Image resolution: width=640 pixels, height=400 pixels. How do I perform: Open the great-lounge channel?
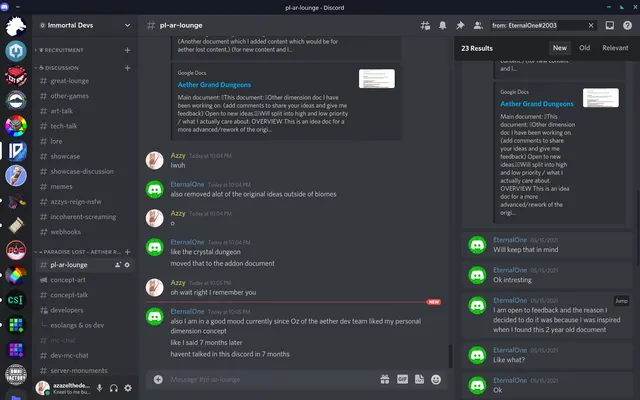click(x=85, y=81)
